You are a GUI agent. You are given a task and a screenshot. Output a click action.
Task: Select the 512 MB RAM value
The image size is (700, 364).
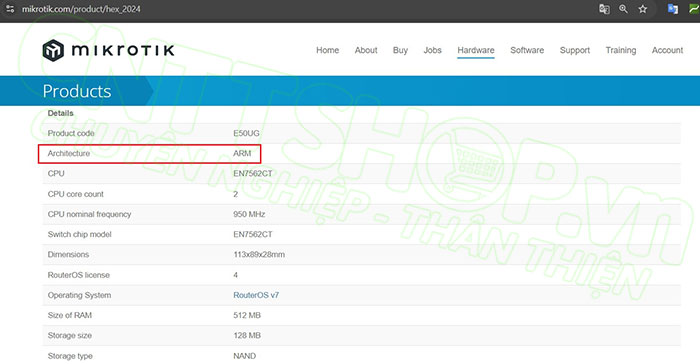pyautogui.click(x=247, y=315)
